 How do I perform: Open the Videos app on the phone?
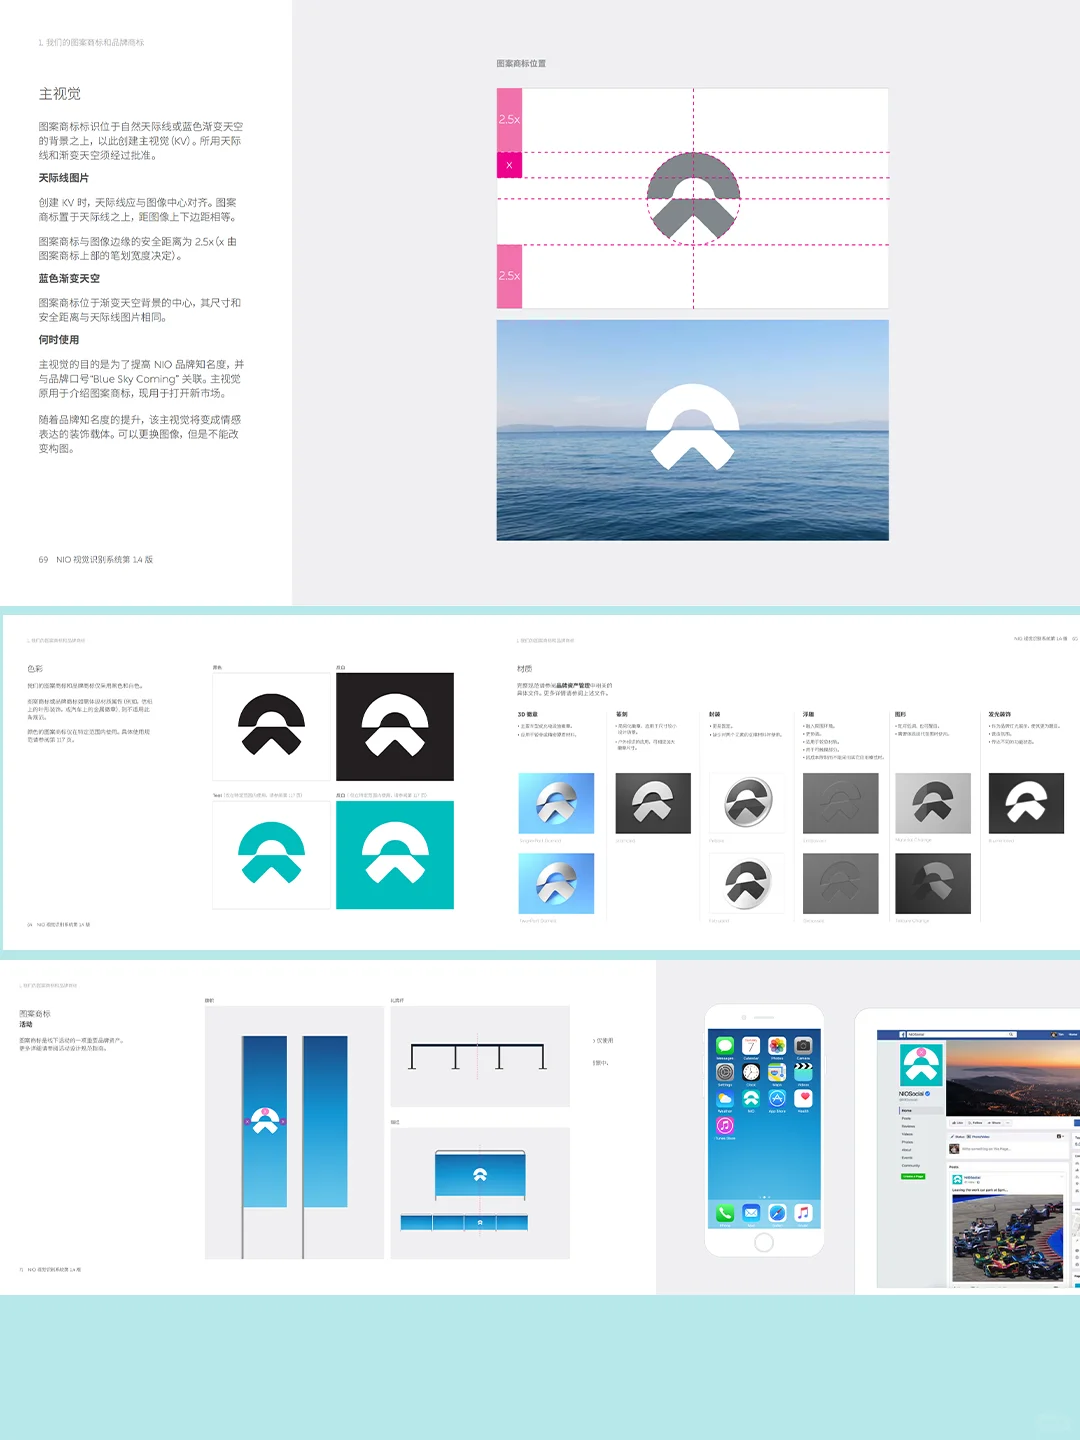point(803,1072)
